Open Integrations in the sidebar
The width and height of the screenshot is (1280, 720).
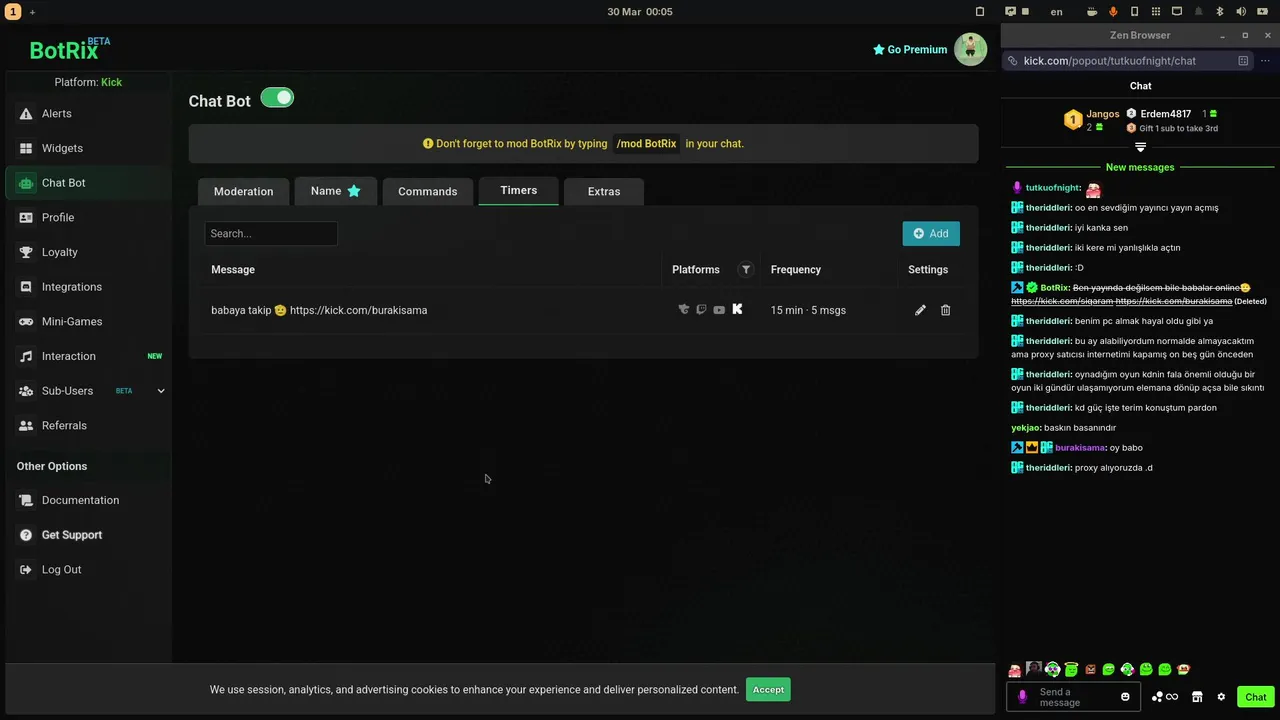point(88,287)
